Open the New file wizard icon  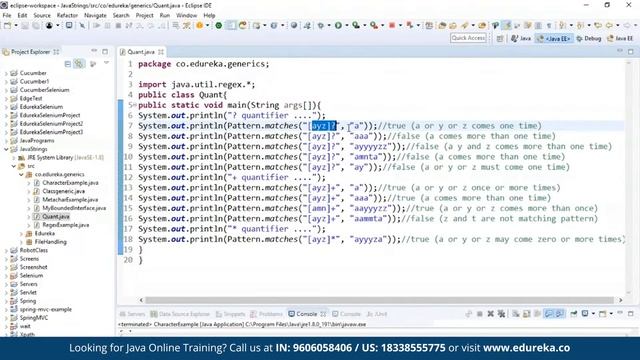point(7,25)
